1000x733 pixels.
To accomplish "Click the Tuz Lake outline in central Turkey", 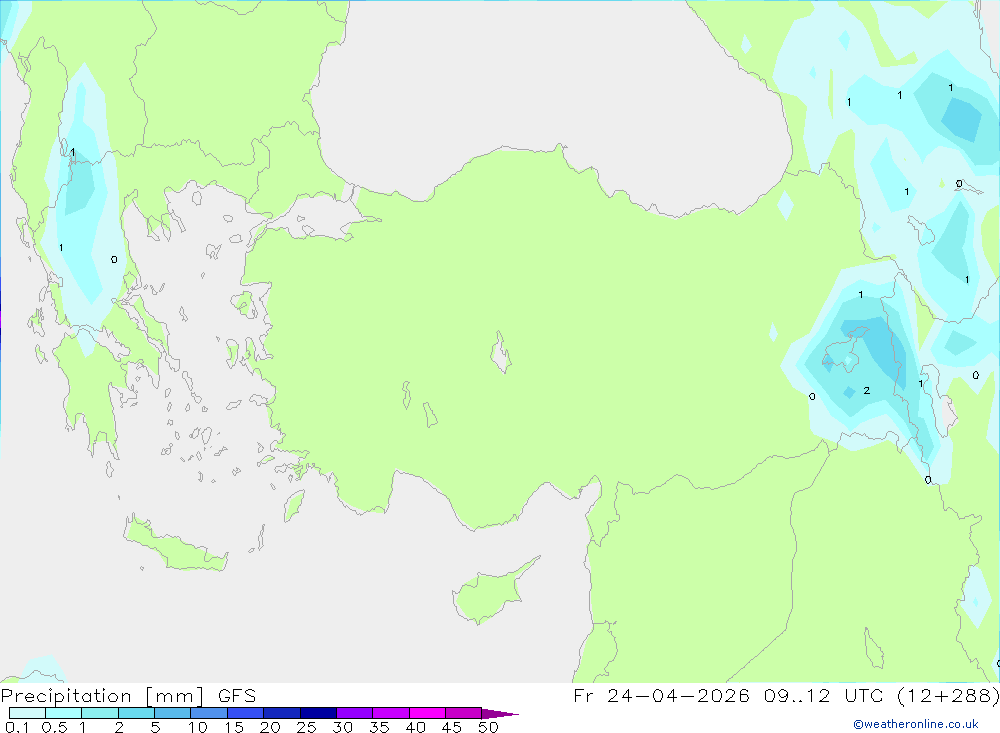I will pyautogui.click(x=501, y=353).
